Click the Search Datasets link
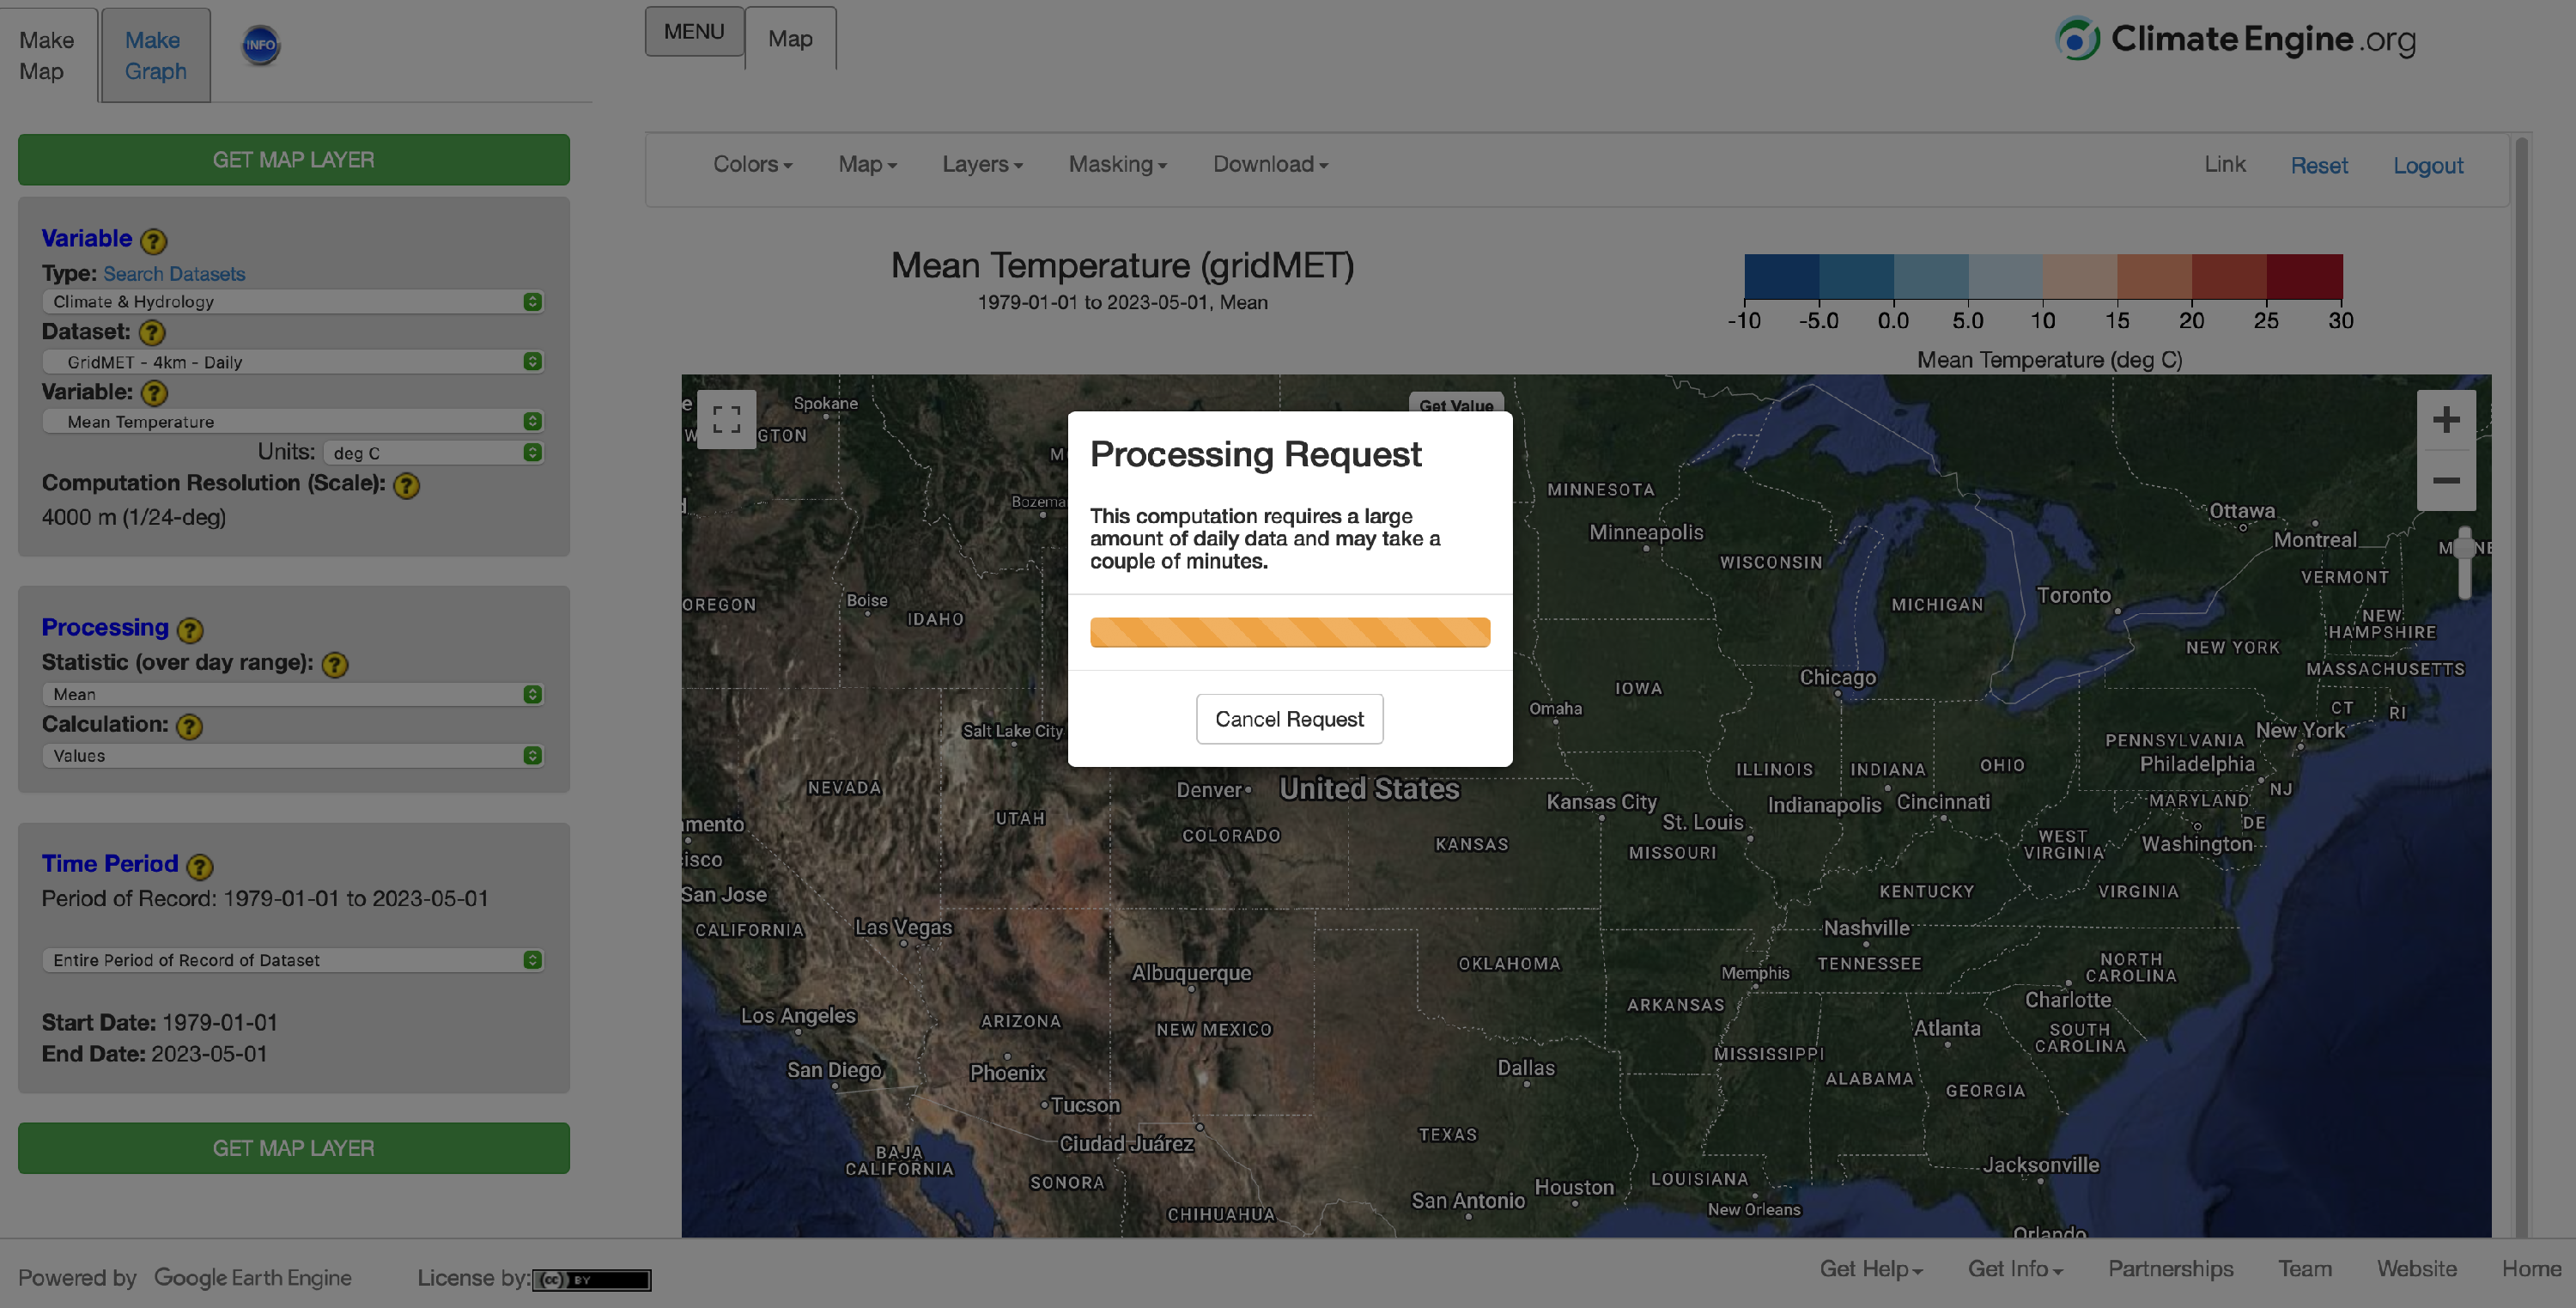This screenshot has width=2576, height=1308. (x=174, y=274)
